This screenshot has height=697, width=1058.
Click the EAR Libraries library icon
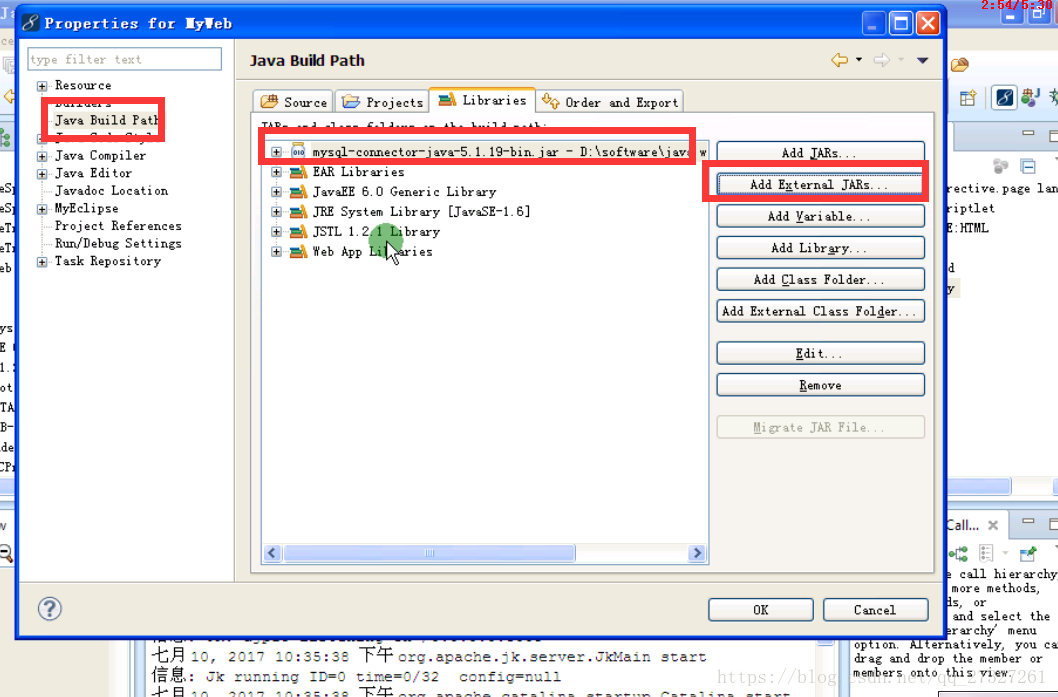point(298,172)
